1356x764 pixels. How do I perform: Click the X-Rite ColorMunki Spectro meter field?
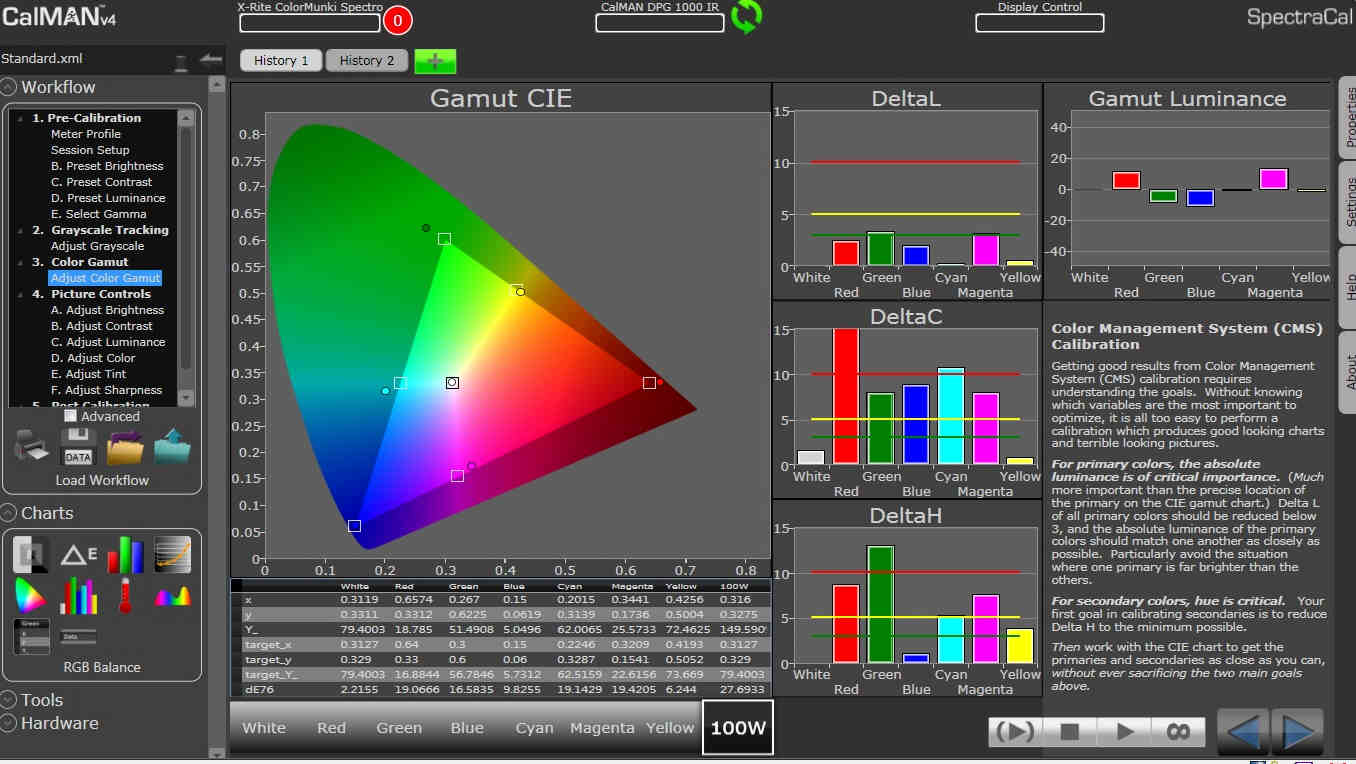click(309, 23)
